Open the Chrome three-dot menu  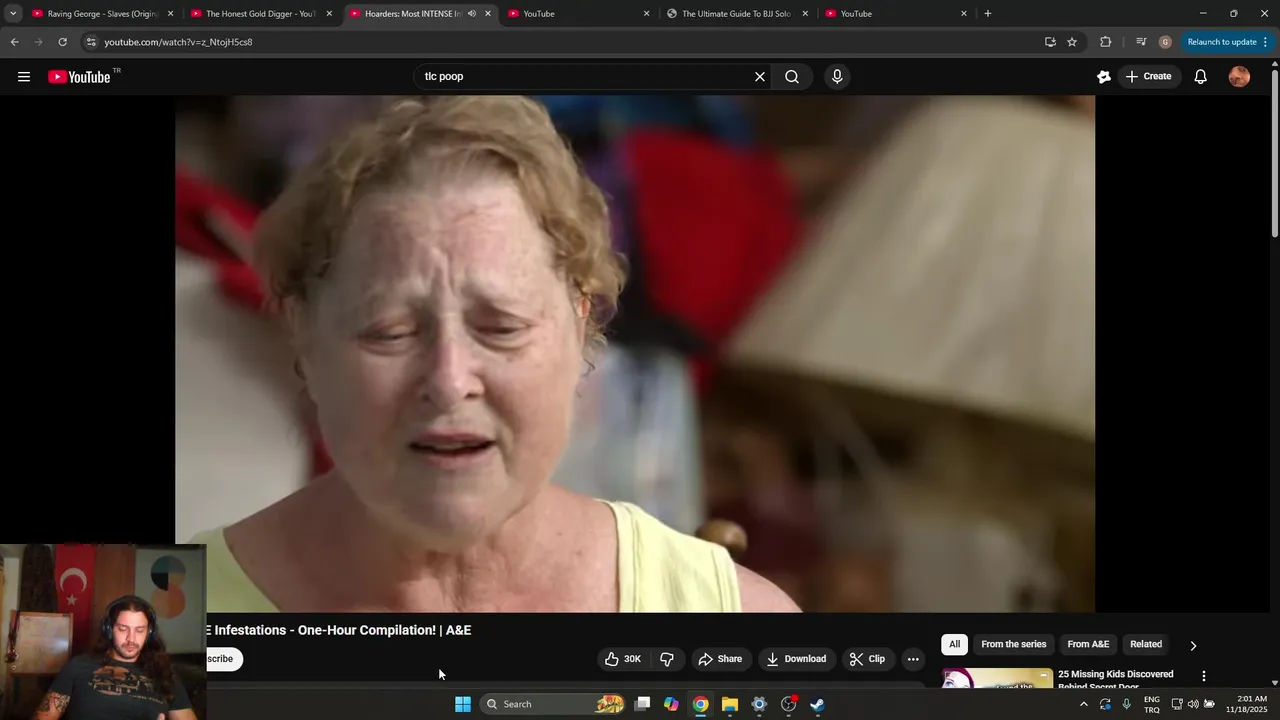(x=1266, y=42)
